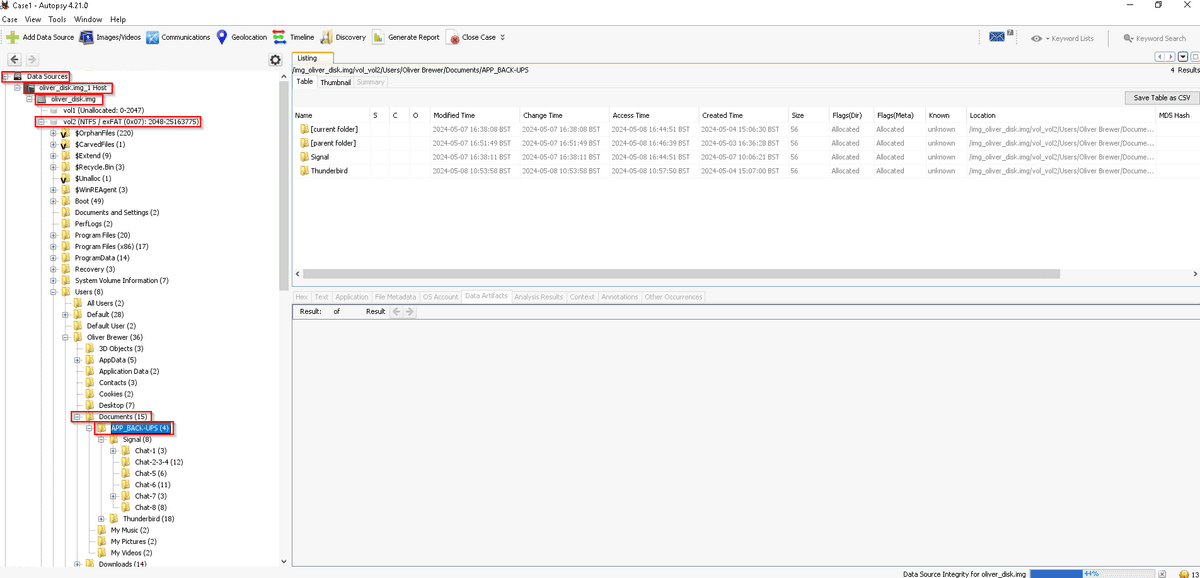The image size is (1200, 578).
Task: Sort listing by Name column header
Action: tap(330, 115)
